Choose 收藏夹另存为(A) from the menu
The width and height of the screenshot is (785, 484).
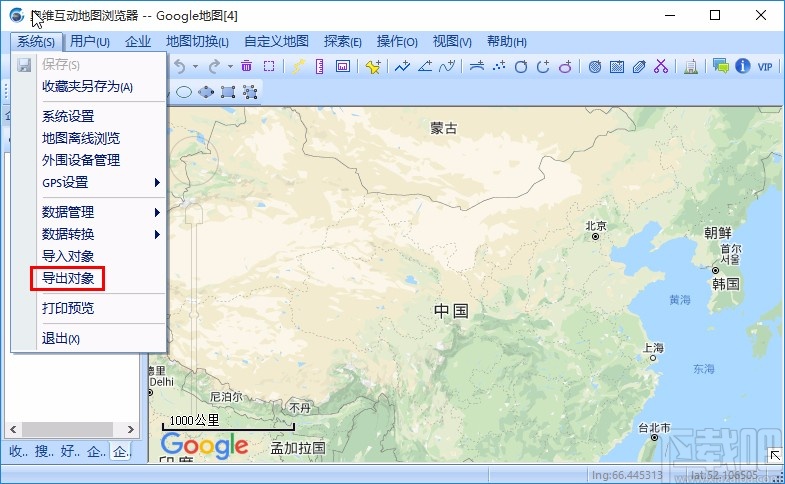click(88, 87)
